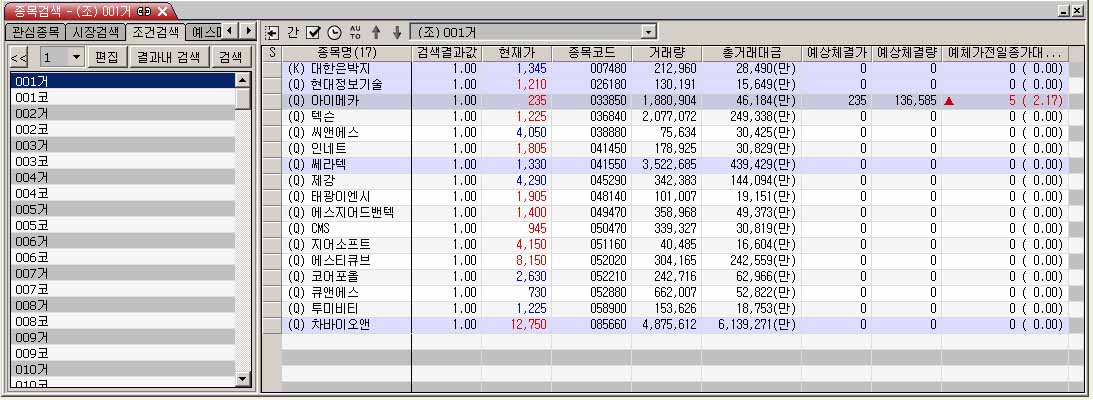This screenshot has height=400, width=1093.
Task: Select 001코 in the condition list
Action: [123, 97]
